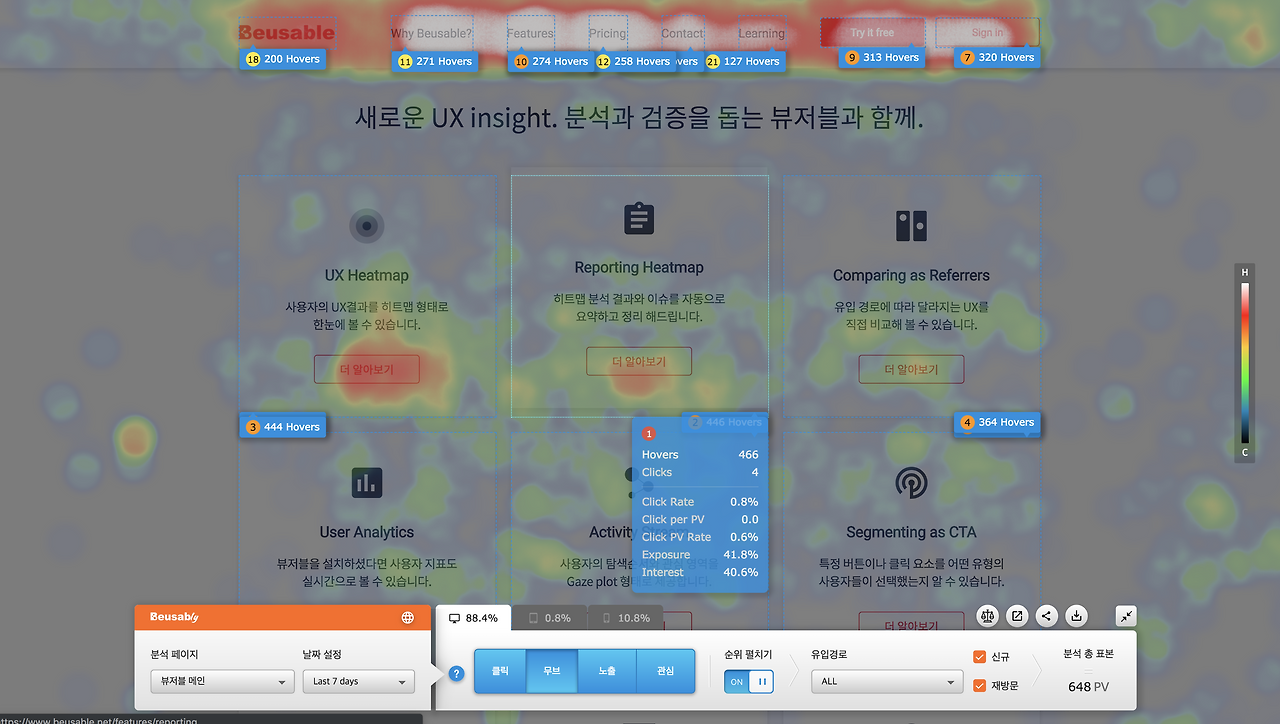
Task: Open the Why Beusable? nav link
Action: 431,33
